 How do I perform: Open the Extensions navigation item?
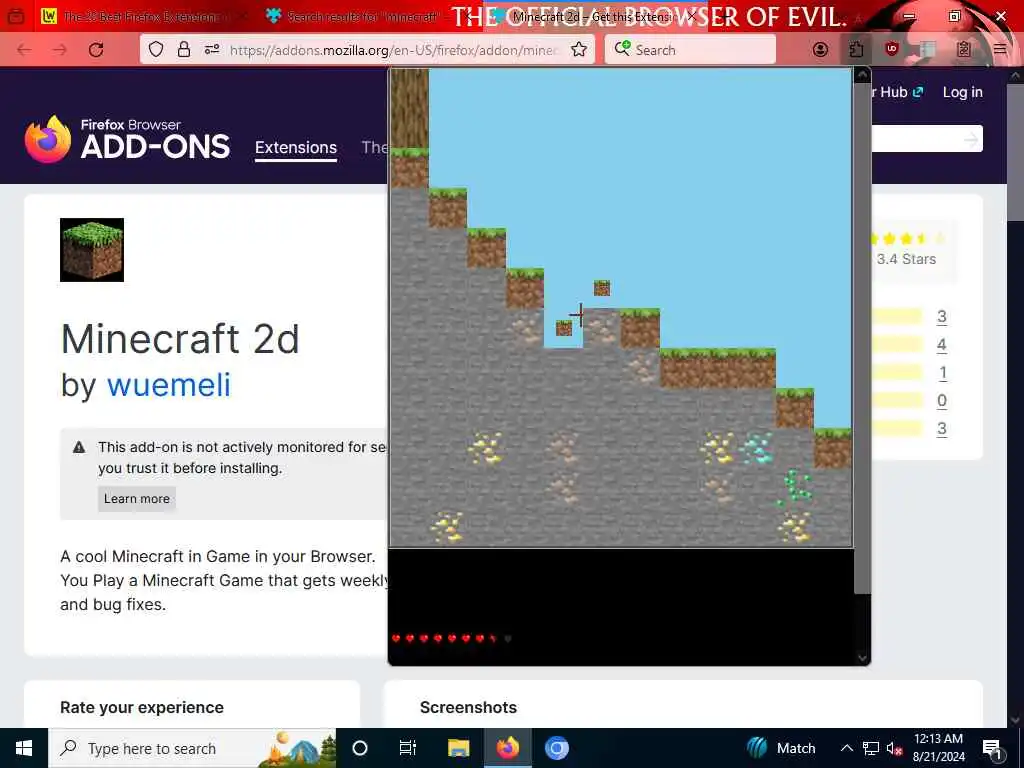click(296, 148)
